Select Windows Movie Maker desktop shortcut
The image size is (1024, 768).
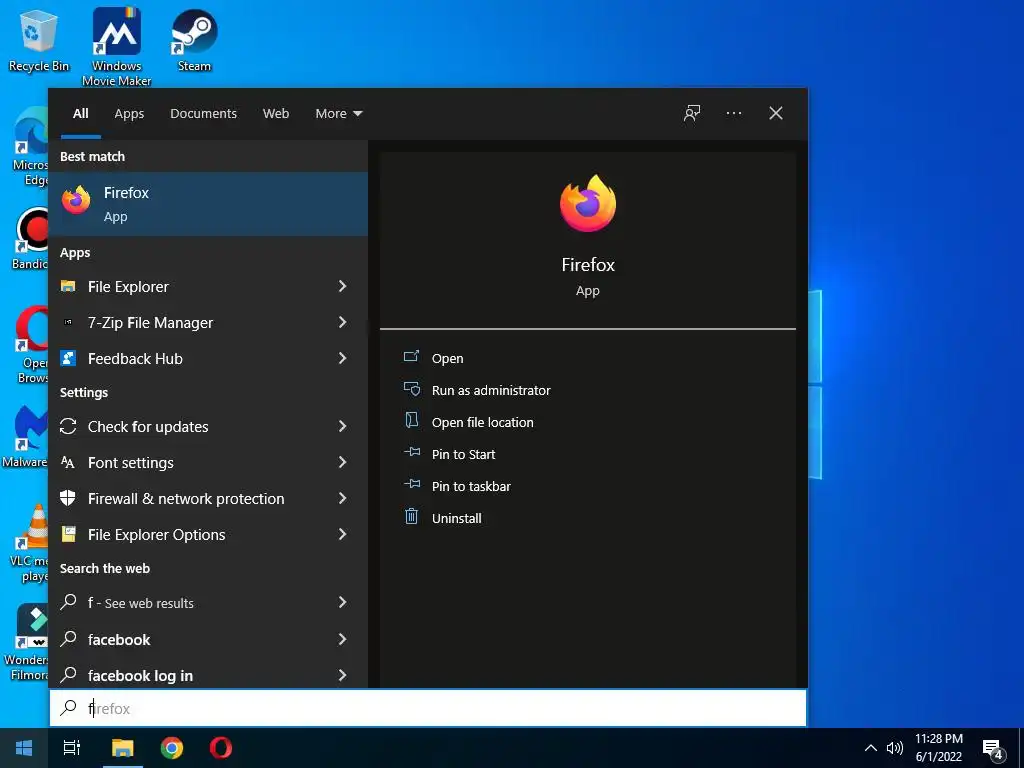116,47
